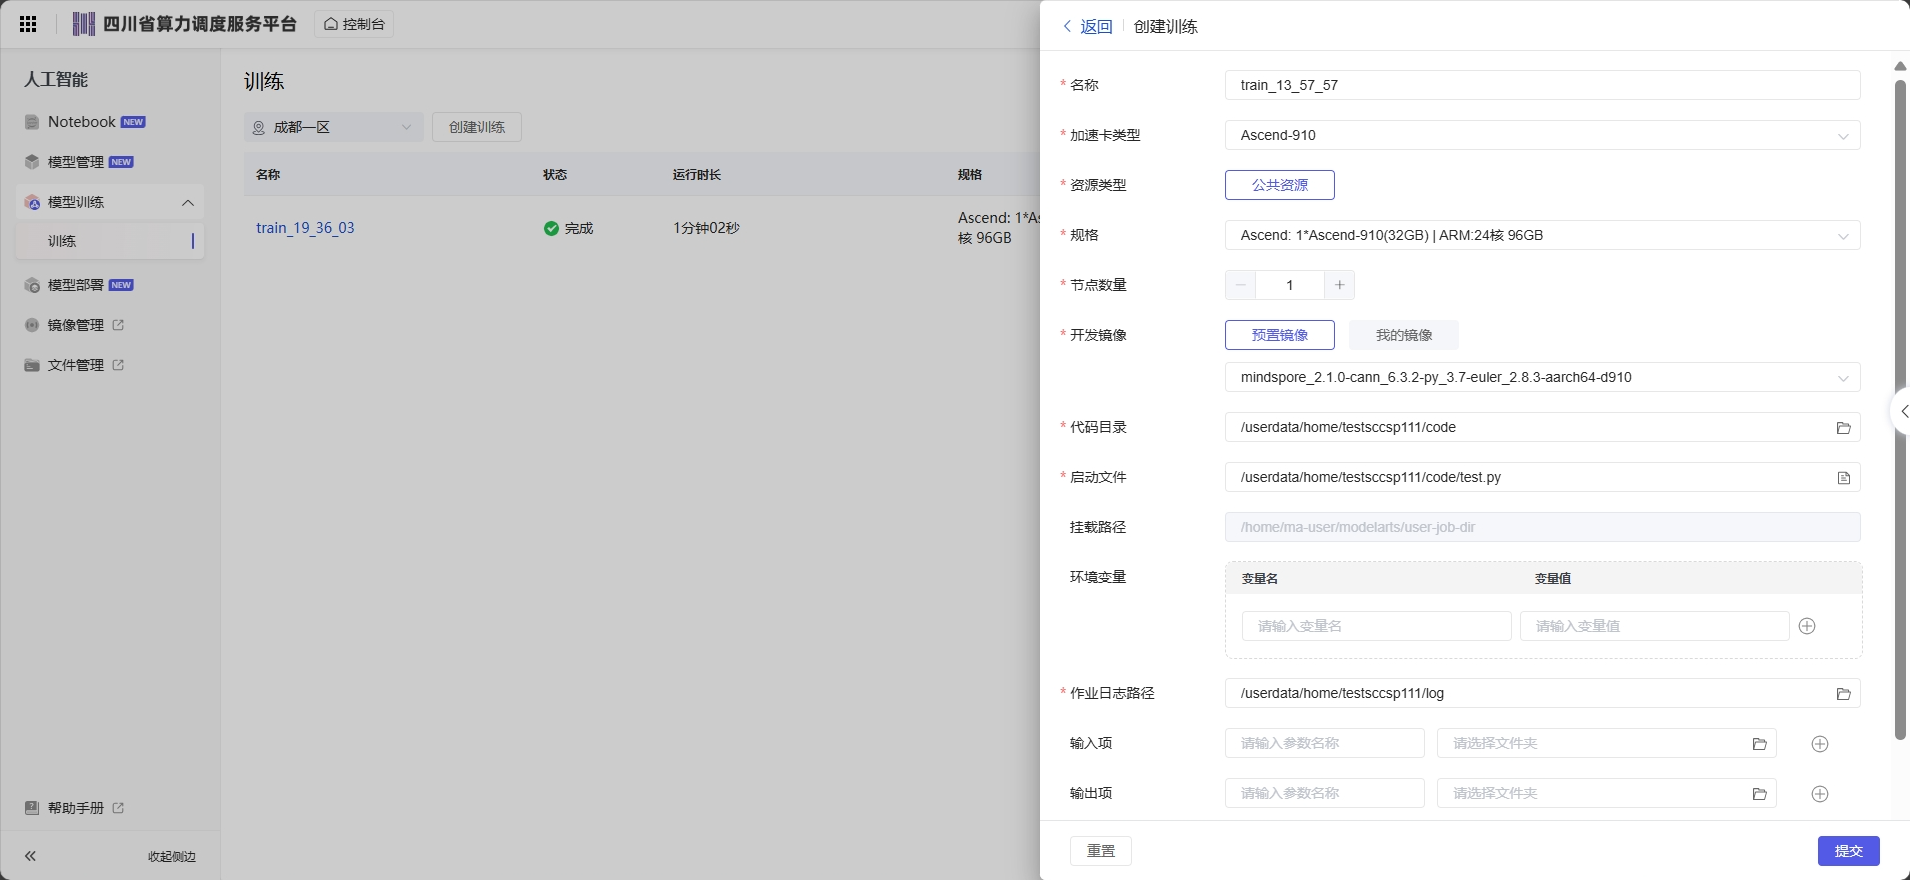
Task: Open external link icon next to 镜像管理
Action: [x=118, y=325]
